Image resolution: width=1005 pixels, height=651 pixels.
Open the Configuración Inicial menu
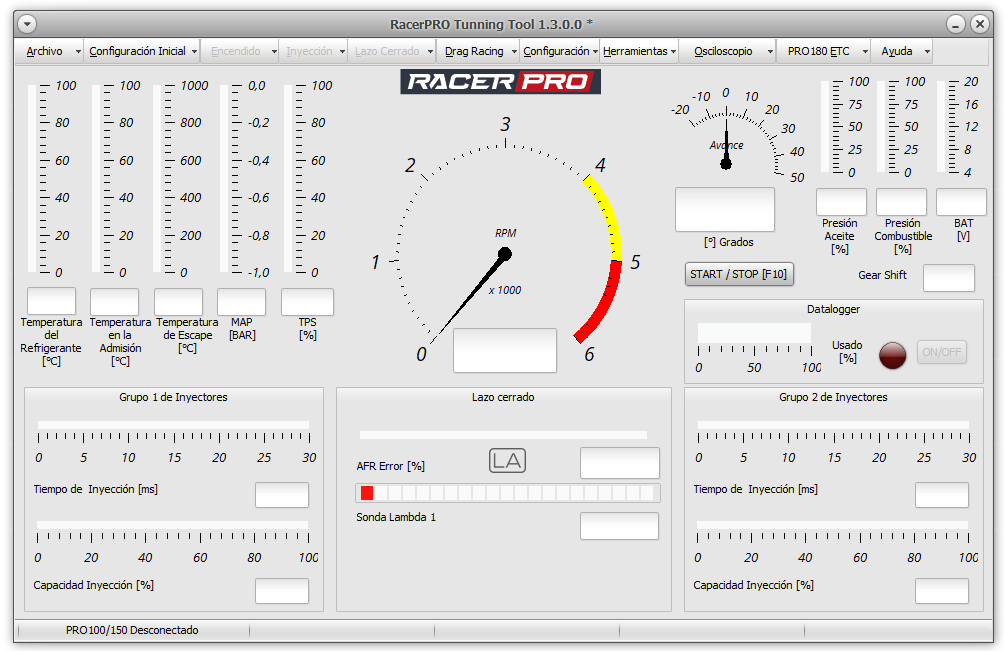click(x=137, y=51)
